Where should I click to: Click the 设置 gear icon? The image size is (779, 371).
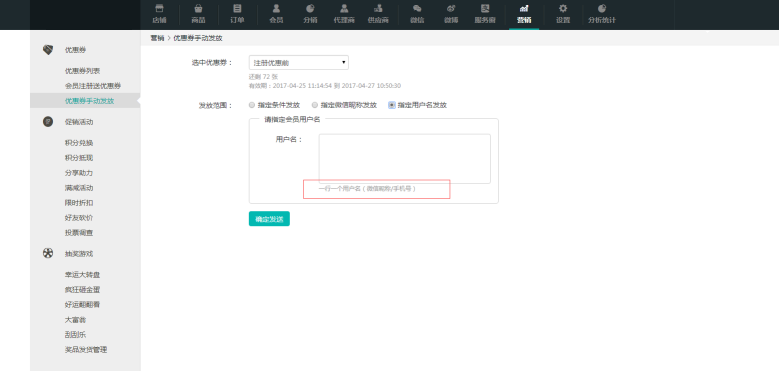point(562,8)
